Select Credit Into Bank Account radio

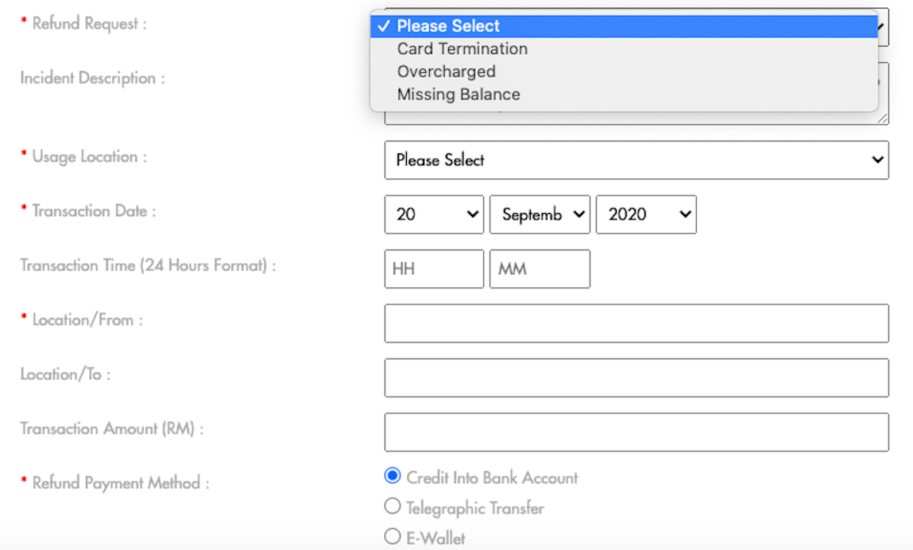click(392, 476)
